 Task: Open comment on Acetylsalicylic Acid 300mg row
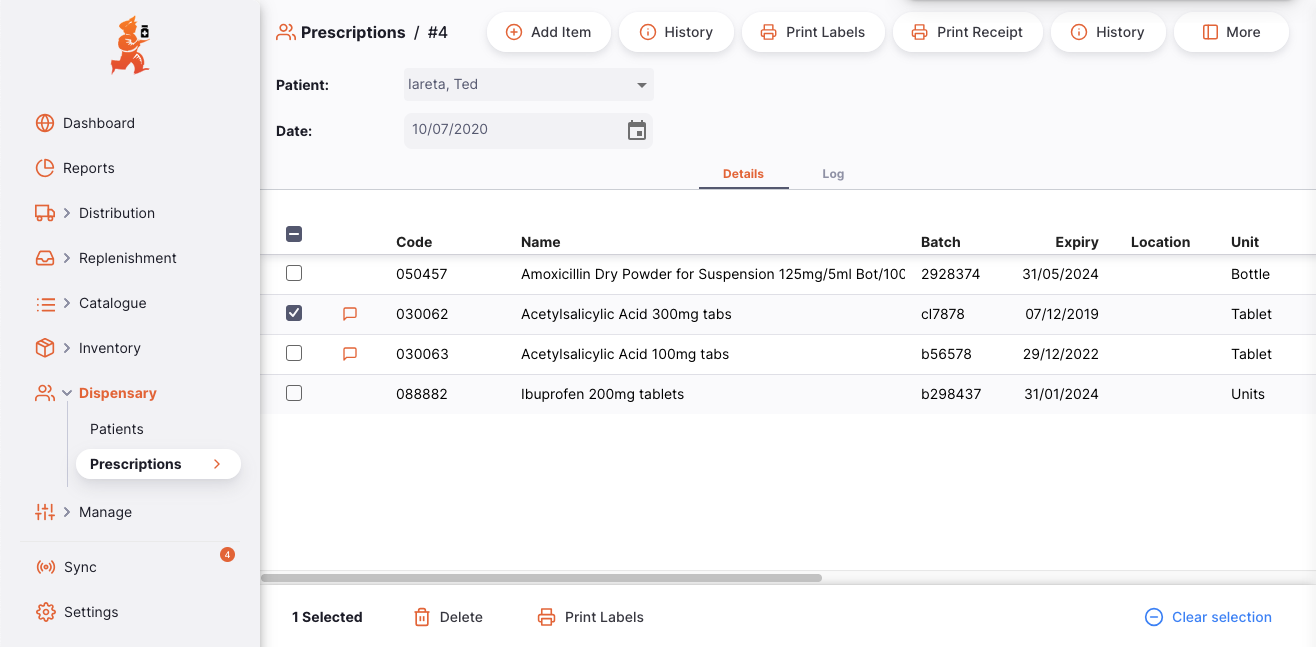click(350, 314)
